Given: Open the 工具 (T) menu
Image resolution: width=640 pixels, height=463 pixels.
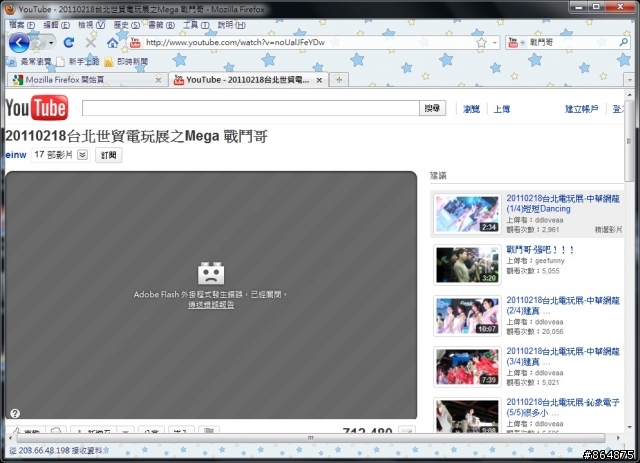Looking at the screenshot, I should point(196,25).
